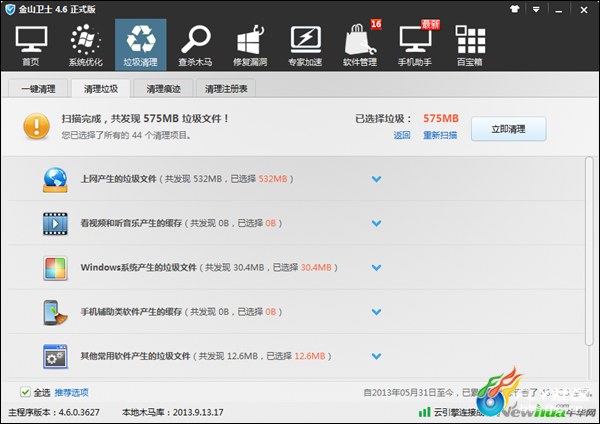Click the Windows系统产生的垃圾文件 row text
The height and width of the screenshot is (424, 600).
pos(209,267)
